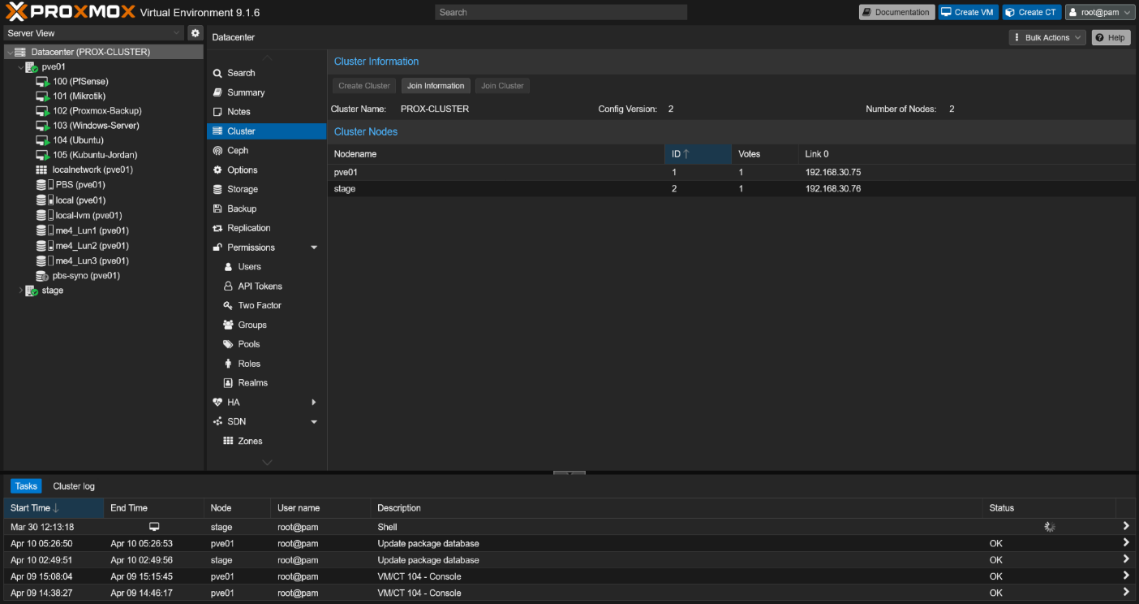
Task: Select VM 105 (Kubuntu-Jordan)
Action: (x=94, y=154)
